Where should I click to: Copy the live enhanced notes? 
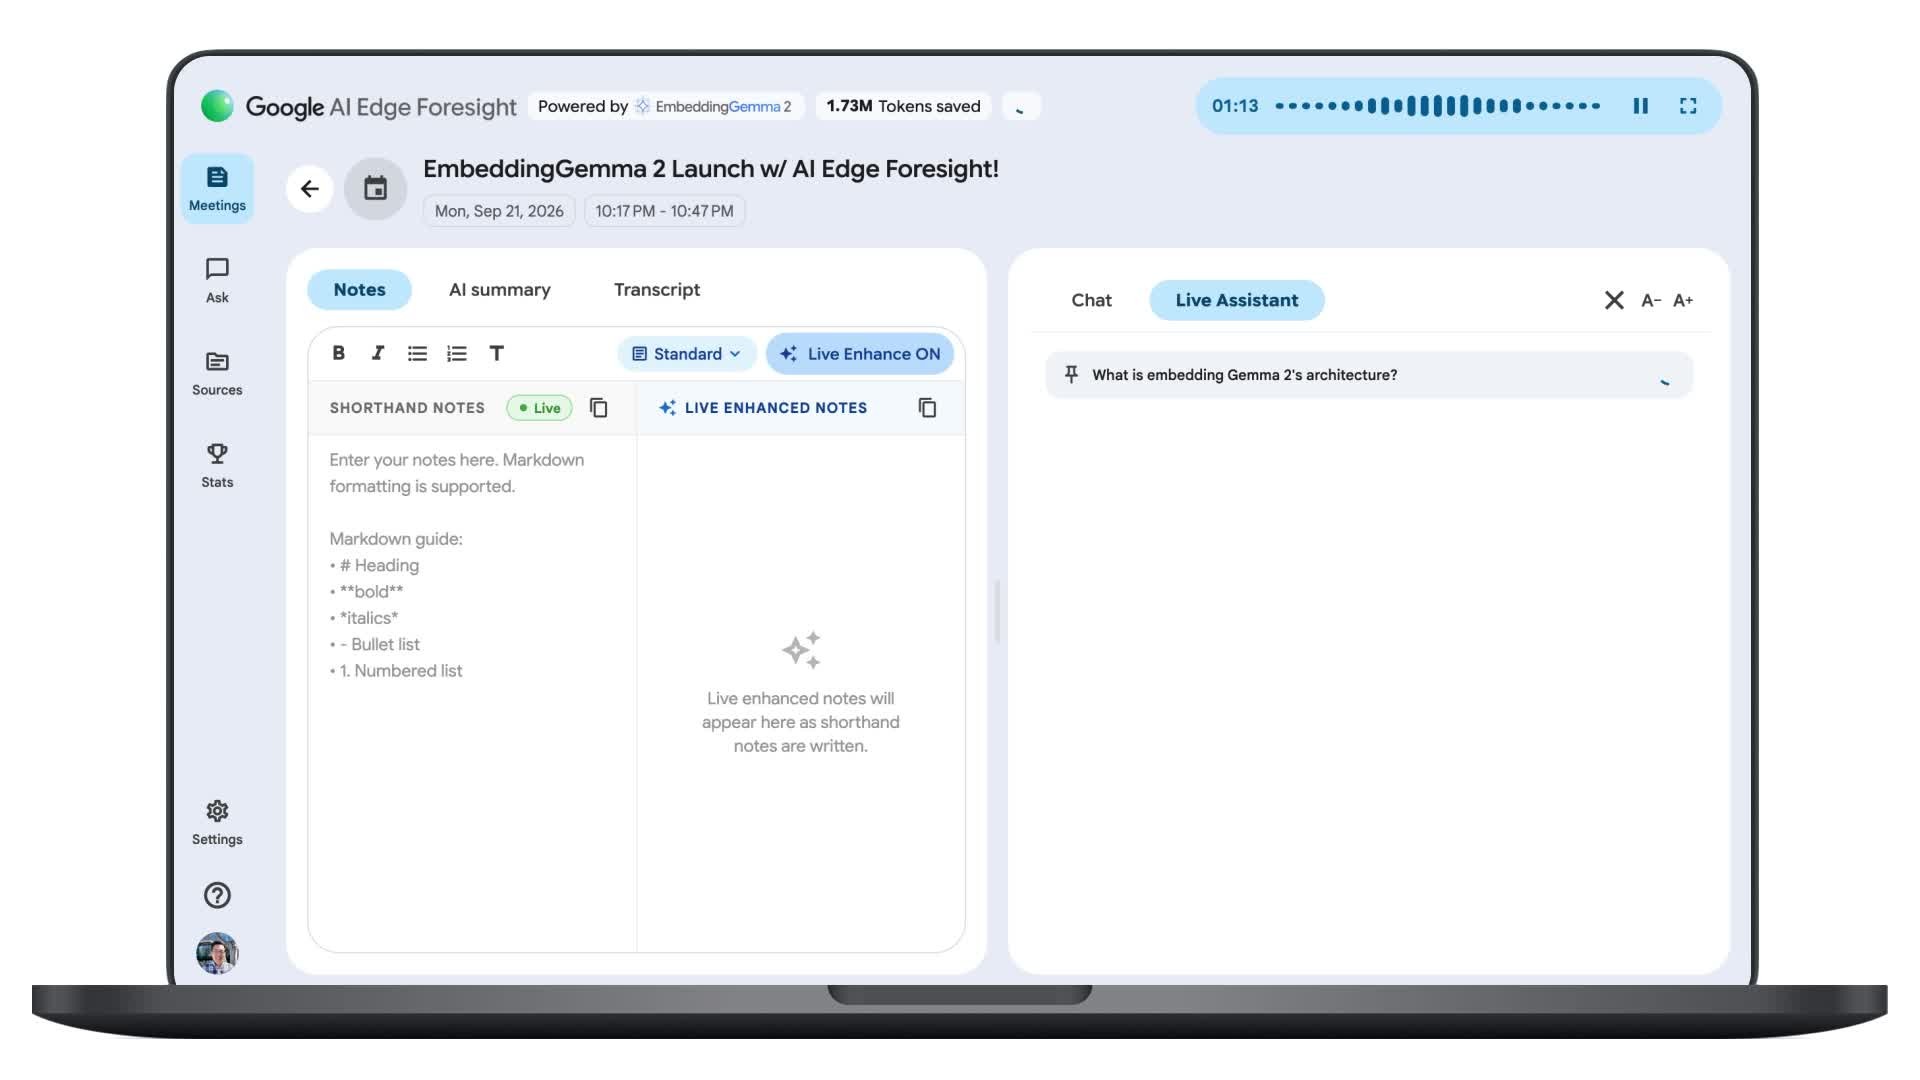click(927, 408)
